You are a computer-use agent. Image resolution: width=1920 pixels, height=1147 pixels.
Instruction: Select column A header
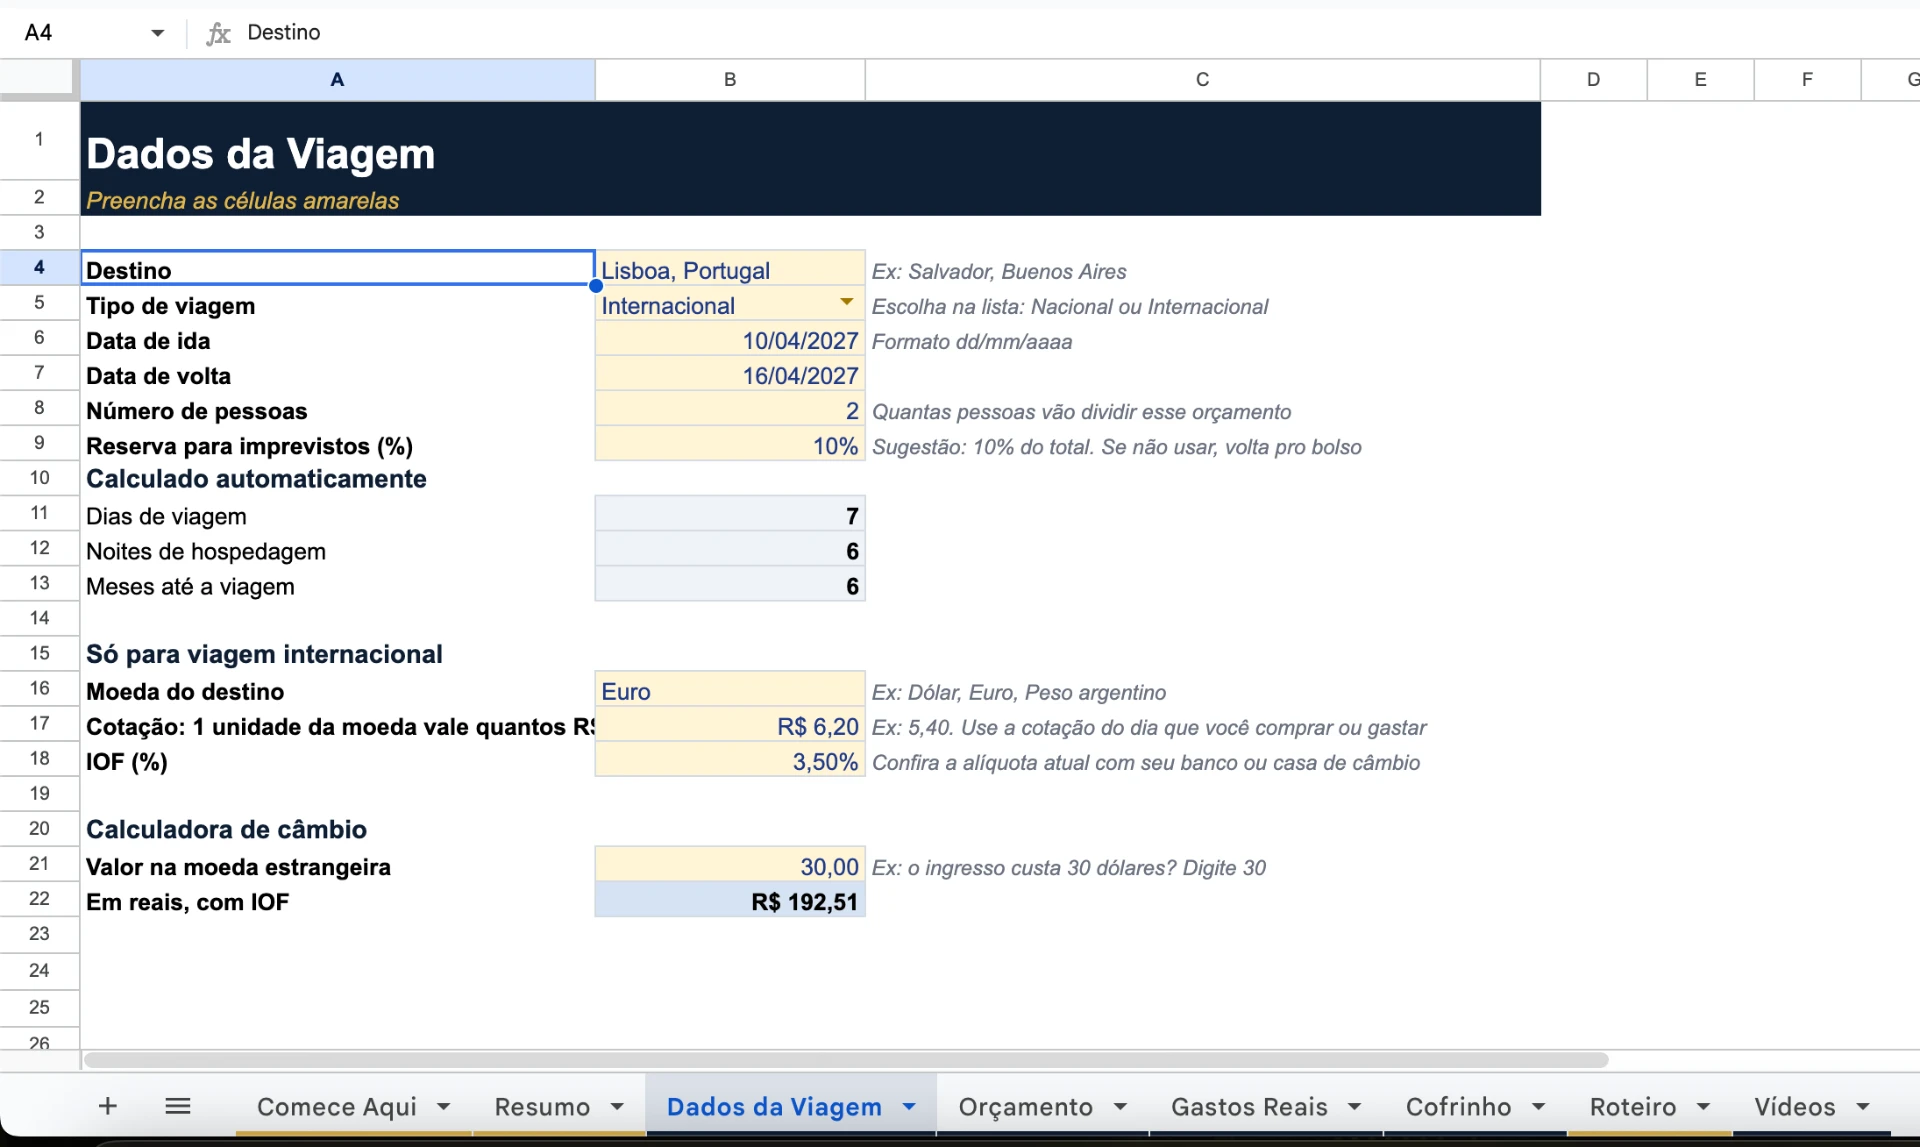337,79
